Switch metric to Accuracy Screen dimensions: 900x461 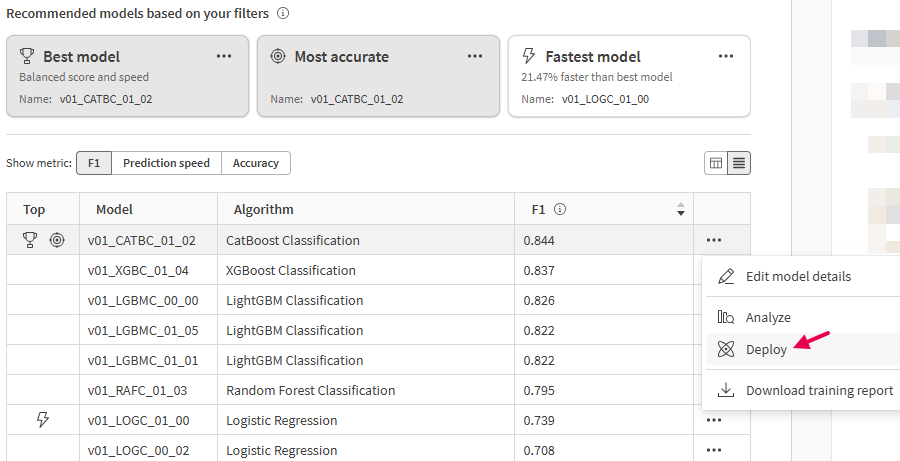point(256,163)
